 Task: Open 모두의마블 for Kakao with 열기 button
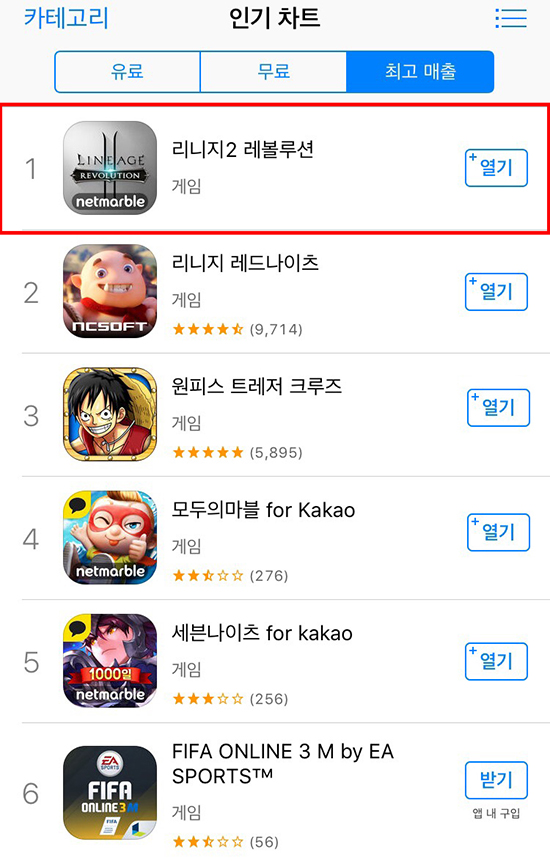(x=498, y=532)
